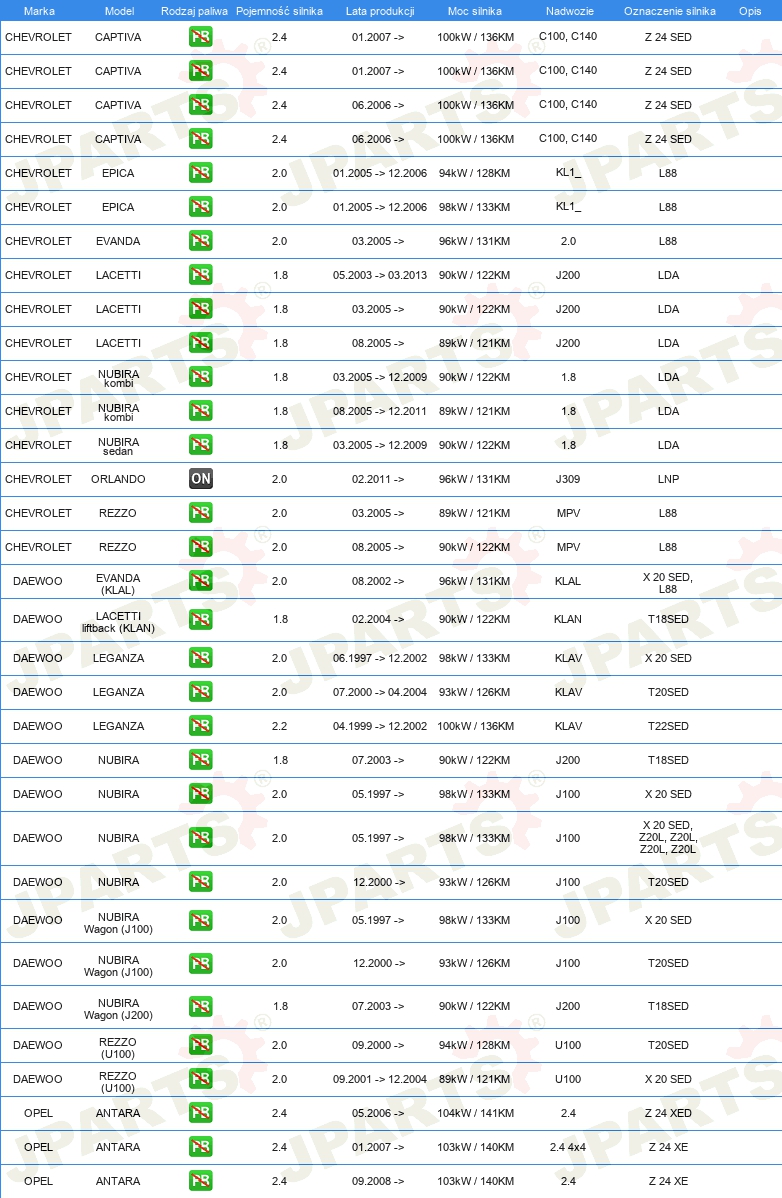Click petrol icon for Antara 09.2008 row
This screenshot has height=1198, width=782.
201,1181
